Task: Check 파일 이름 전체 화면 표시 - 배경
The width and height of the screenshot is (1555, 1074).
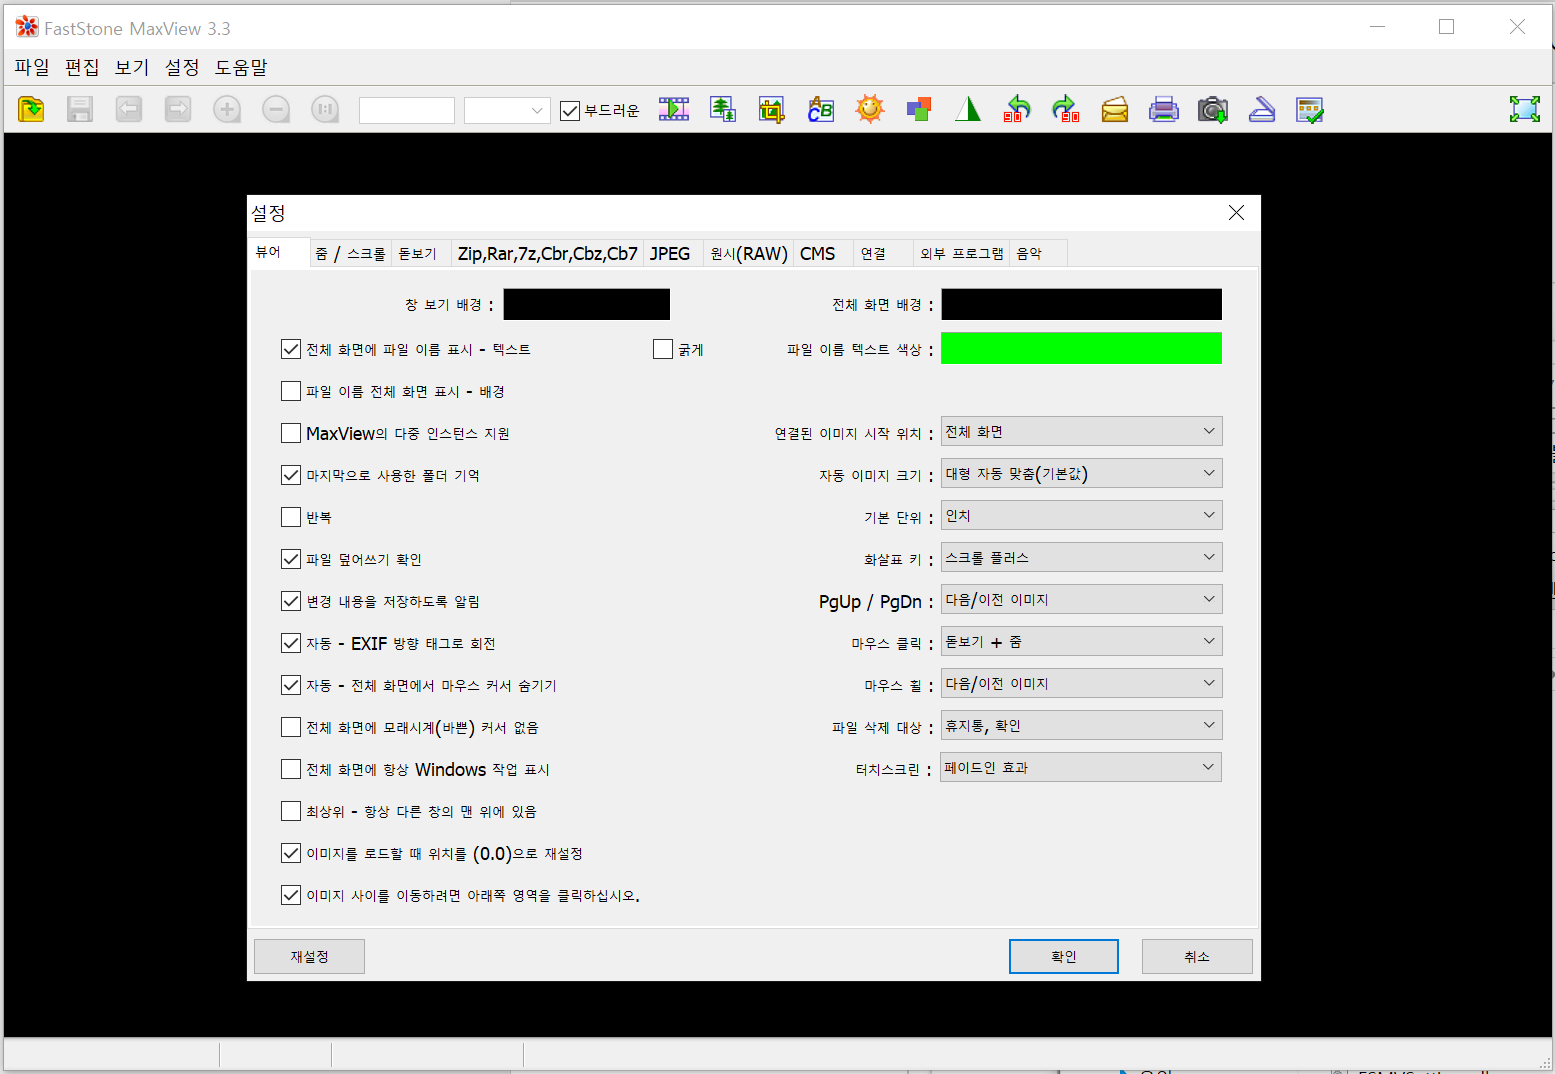Action: tap(291, 391)
